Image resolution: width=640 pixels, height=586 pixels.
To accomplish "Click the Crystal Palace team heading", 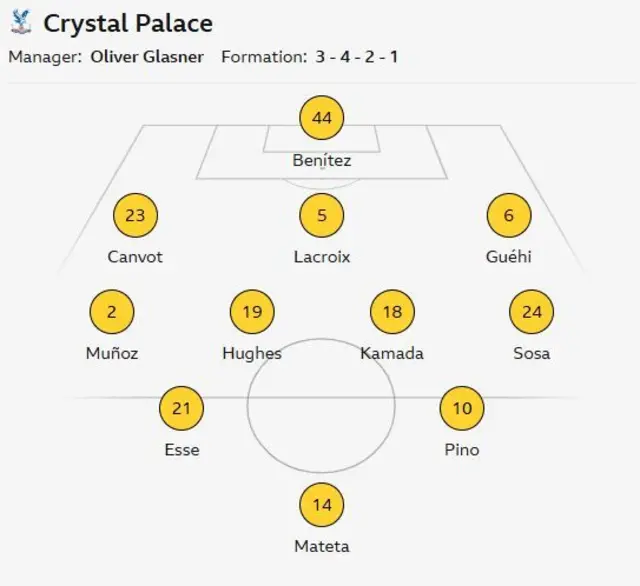I will (128, 23).
